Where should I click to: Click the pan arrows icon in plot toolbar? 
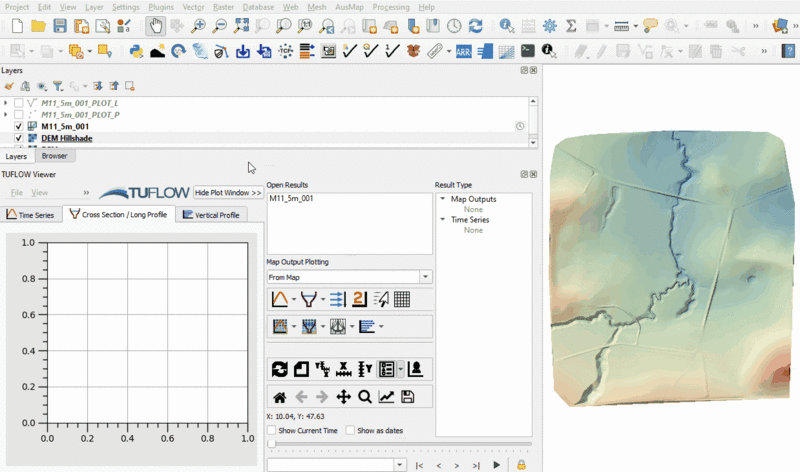344,397
